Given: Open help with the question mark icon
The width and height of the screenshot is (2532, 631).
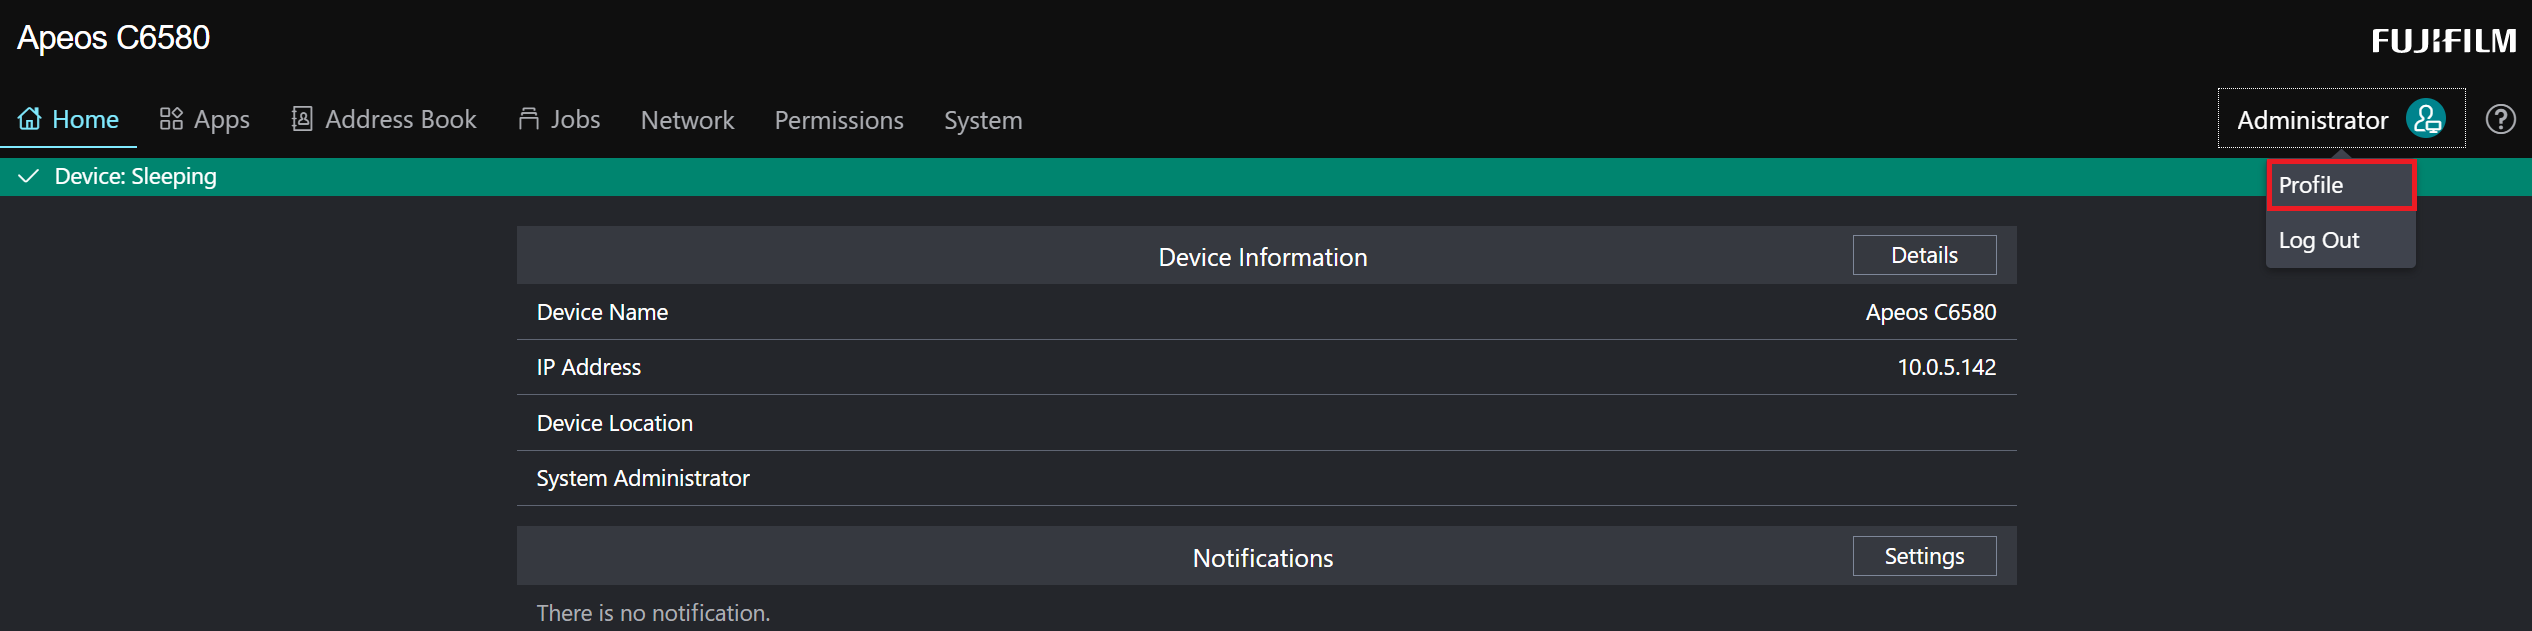Looking at the screenshot, I should [2500, 120].
